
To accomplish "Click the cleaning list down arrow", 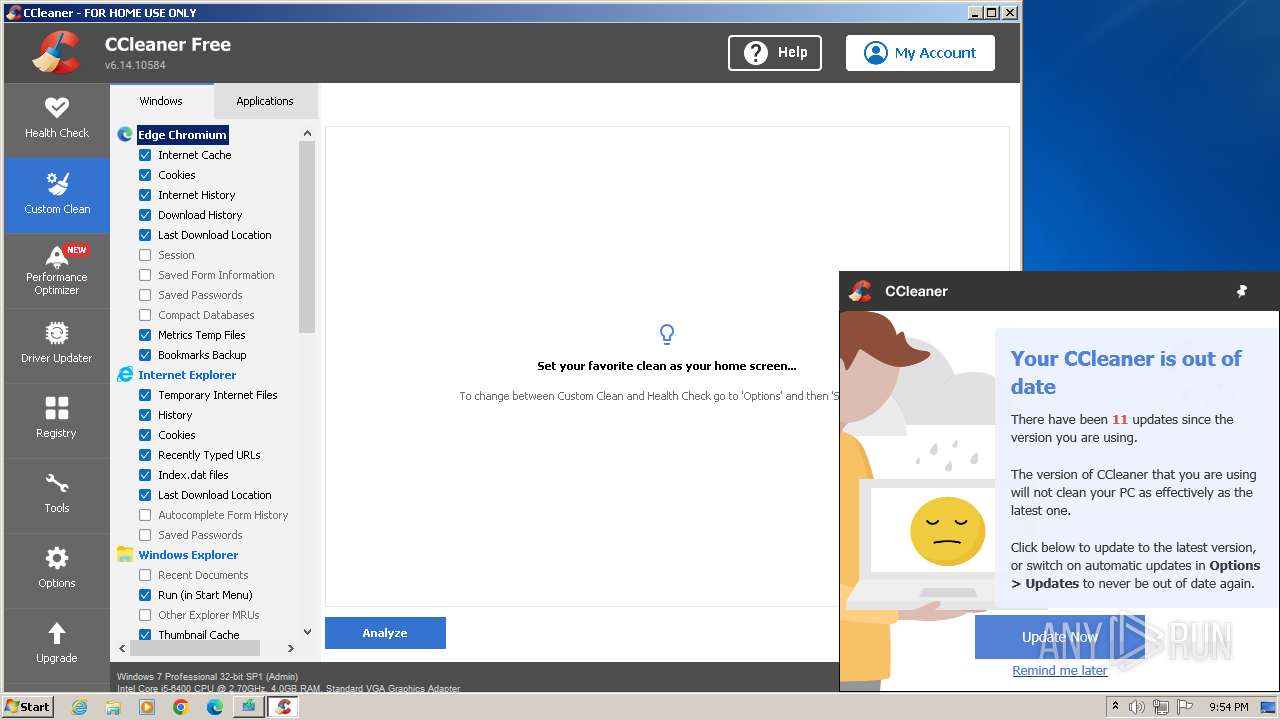I will pyautogui.click(x=307, y=632).
